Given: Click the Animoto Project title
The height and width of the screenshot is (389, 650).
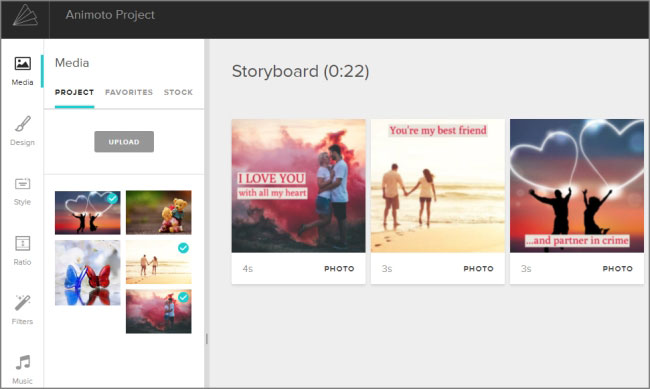Looking at the screenshot, I should [x=110, y=15].
